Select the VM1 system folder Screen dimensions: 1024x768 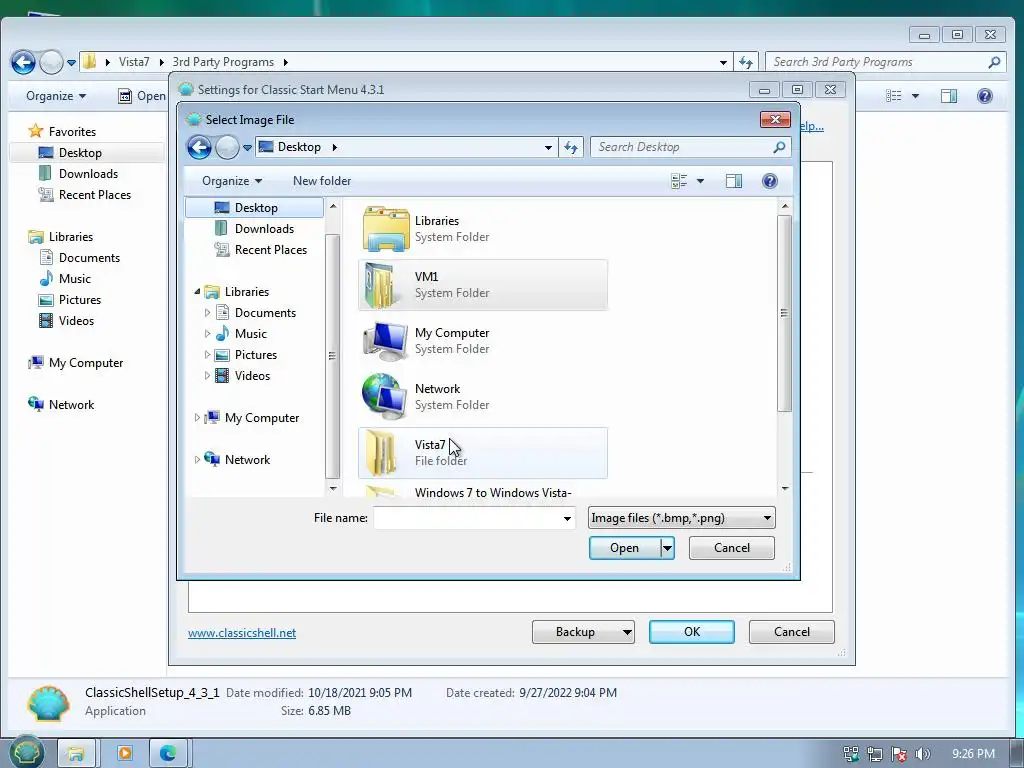coord(483,285)
